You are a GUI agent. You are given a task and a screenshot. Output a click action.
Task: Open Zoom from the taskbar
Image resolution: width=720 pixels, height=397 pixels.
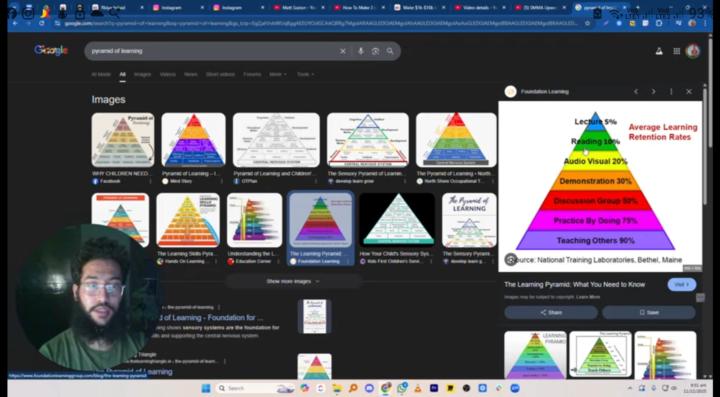point(515,388)
